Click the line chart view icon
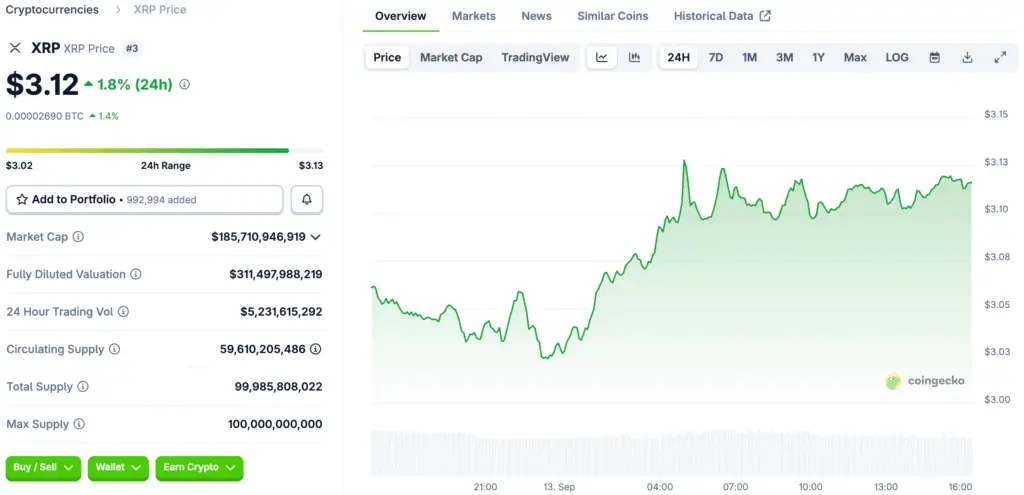 602,57
